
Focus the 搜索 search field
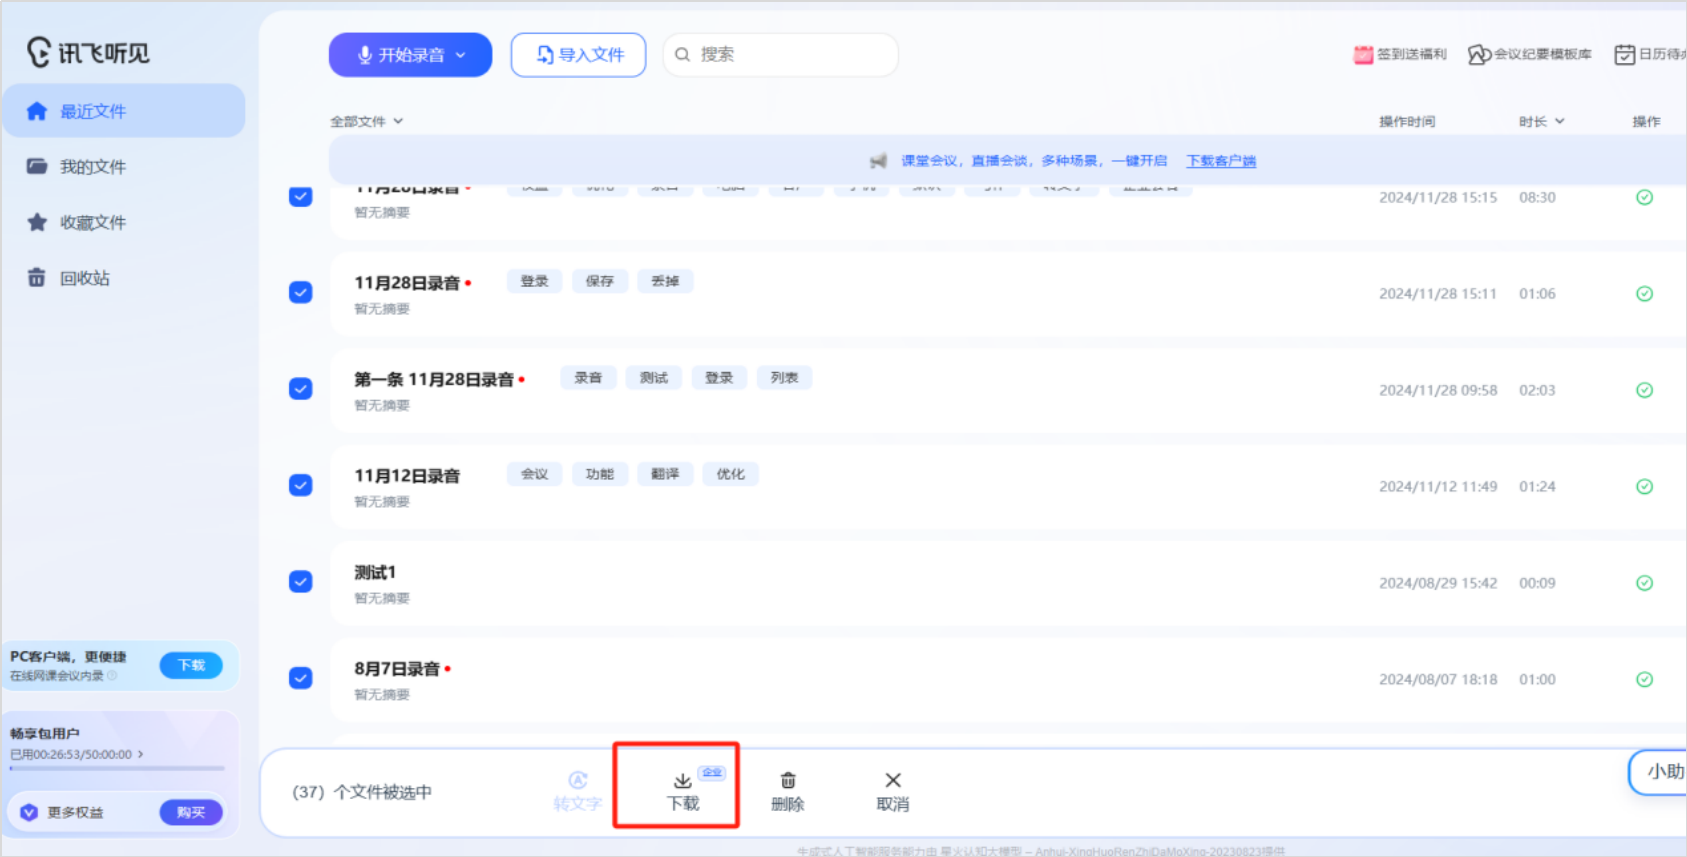(781, 55)
